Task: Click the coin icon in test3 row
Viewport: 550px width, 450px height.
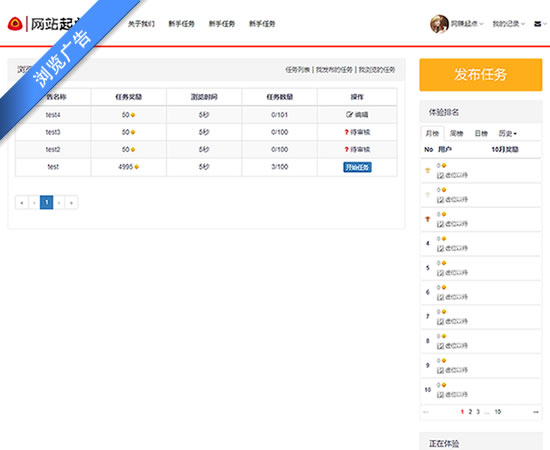Action: (133, 133)
